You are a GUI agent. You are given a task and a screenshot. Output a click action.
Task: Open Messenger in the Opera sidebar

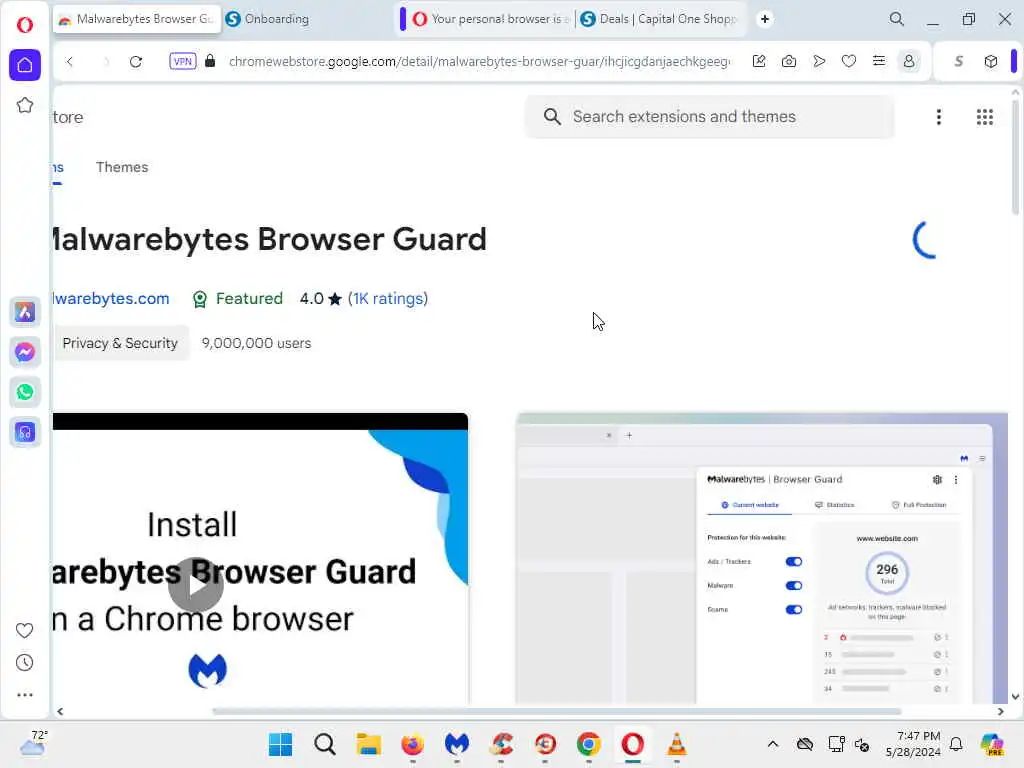coord(25,352)
